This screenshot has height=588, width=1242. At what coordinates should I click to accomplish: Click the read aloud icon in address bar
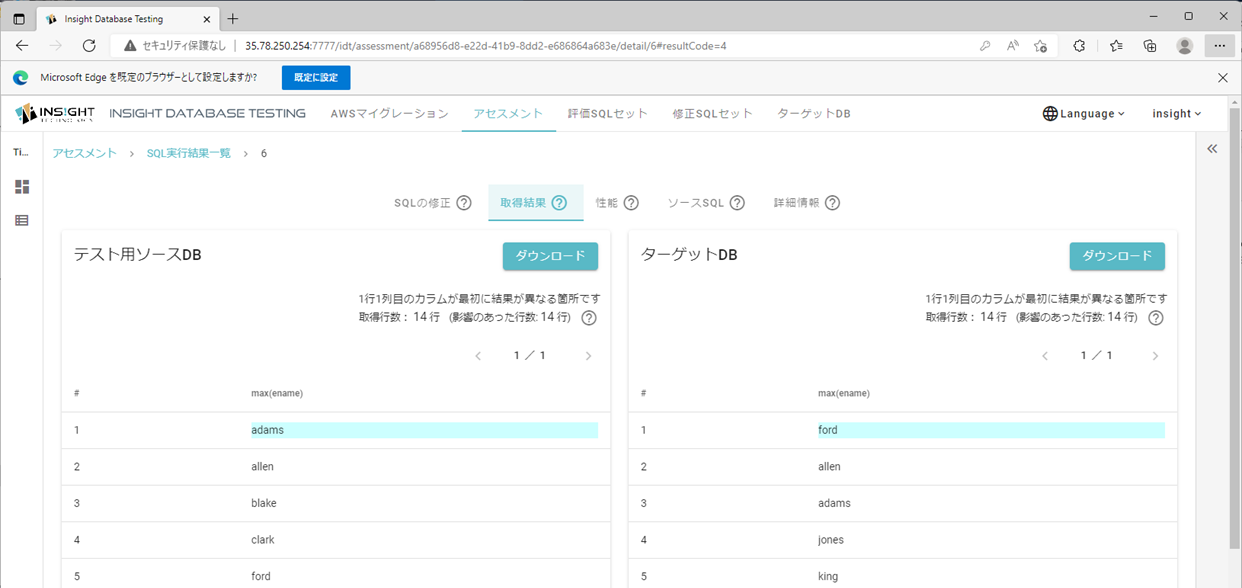click(x=1013, y=46)
